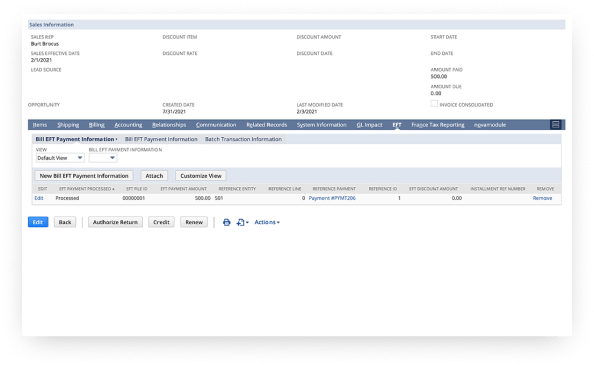This screenshot has width=594, height=367.
Task: Switch to the ngwamodule tab
Action: point(490,125)
